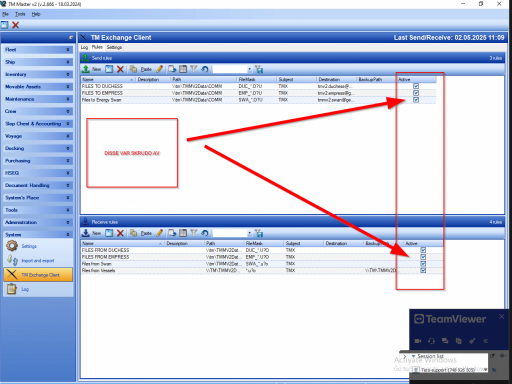The width and height of the screenshot is (512, 384).
Task: Switch to the Log tab
Action: [x=84, y=47]
